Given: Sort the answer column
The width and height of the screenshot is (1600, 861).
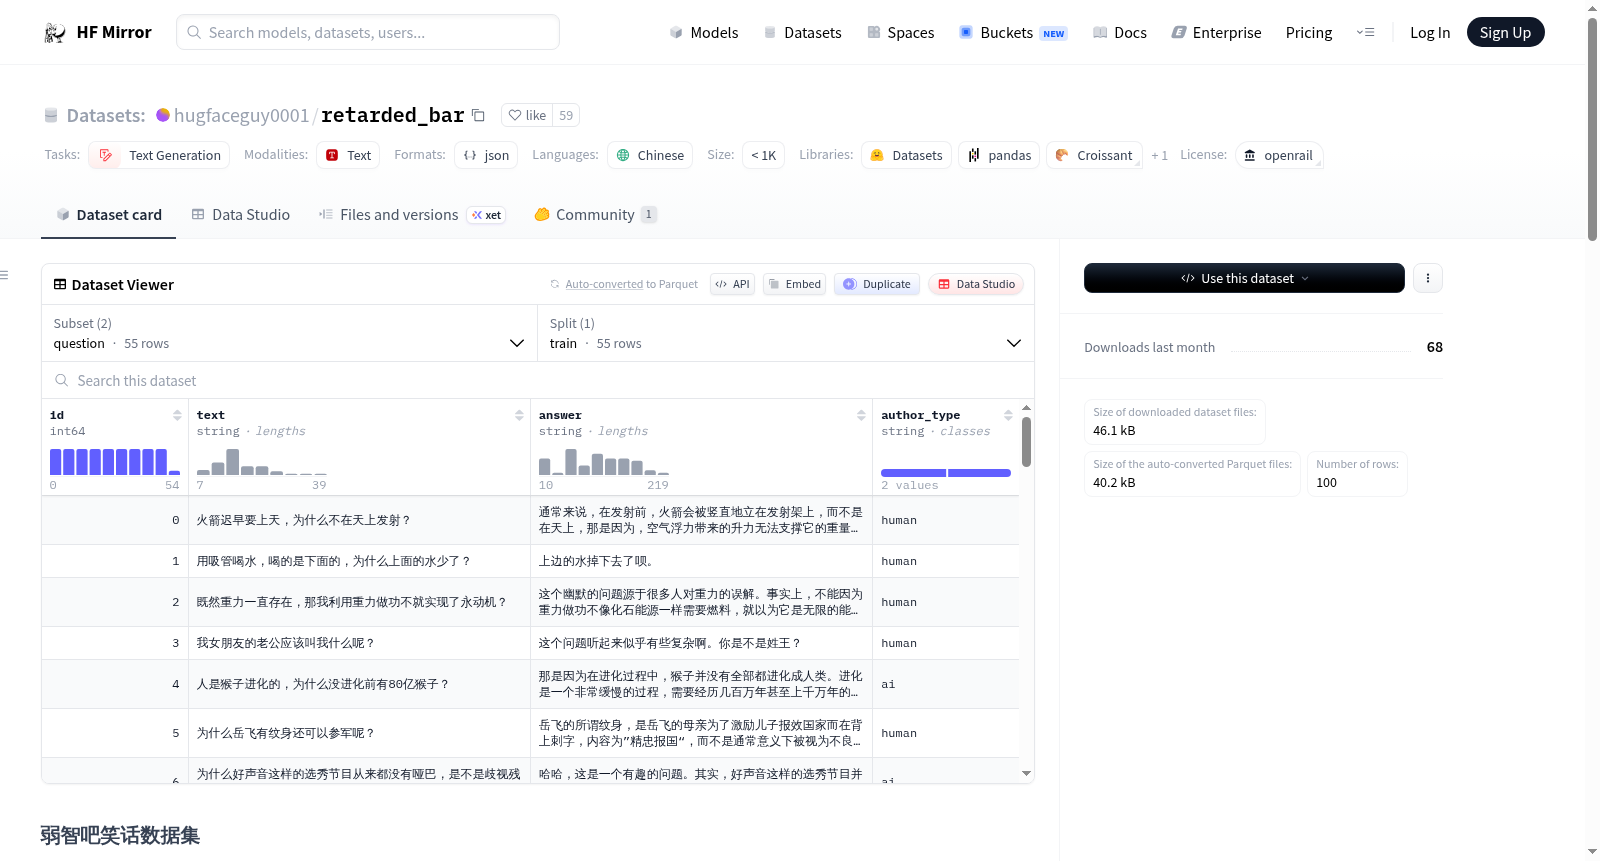Looking at the screenshot, I should click(x=861, y=415).
